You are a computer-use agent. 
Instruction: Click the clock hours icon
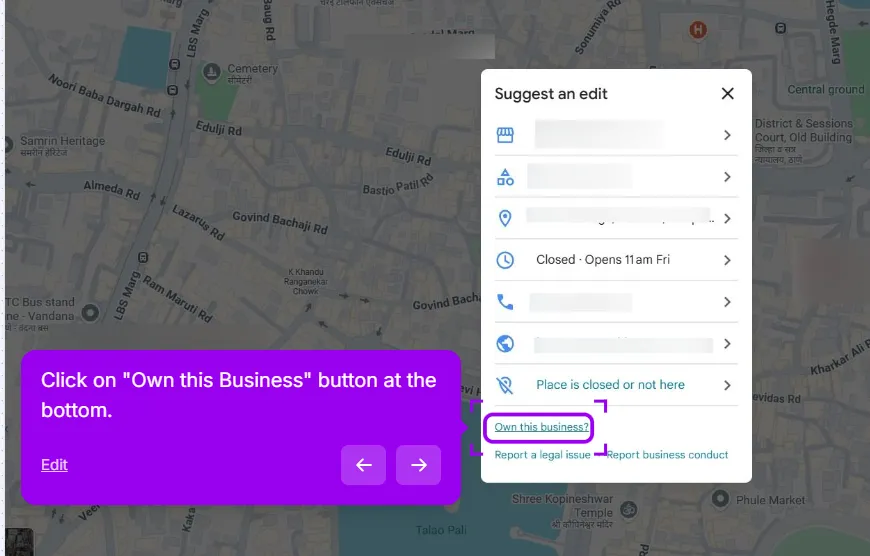[505, 260]
